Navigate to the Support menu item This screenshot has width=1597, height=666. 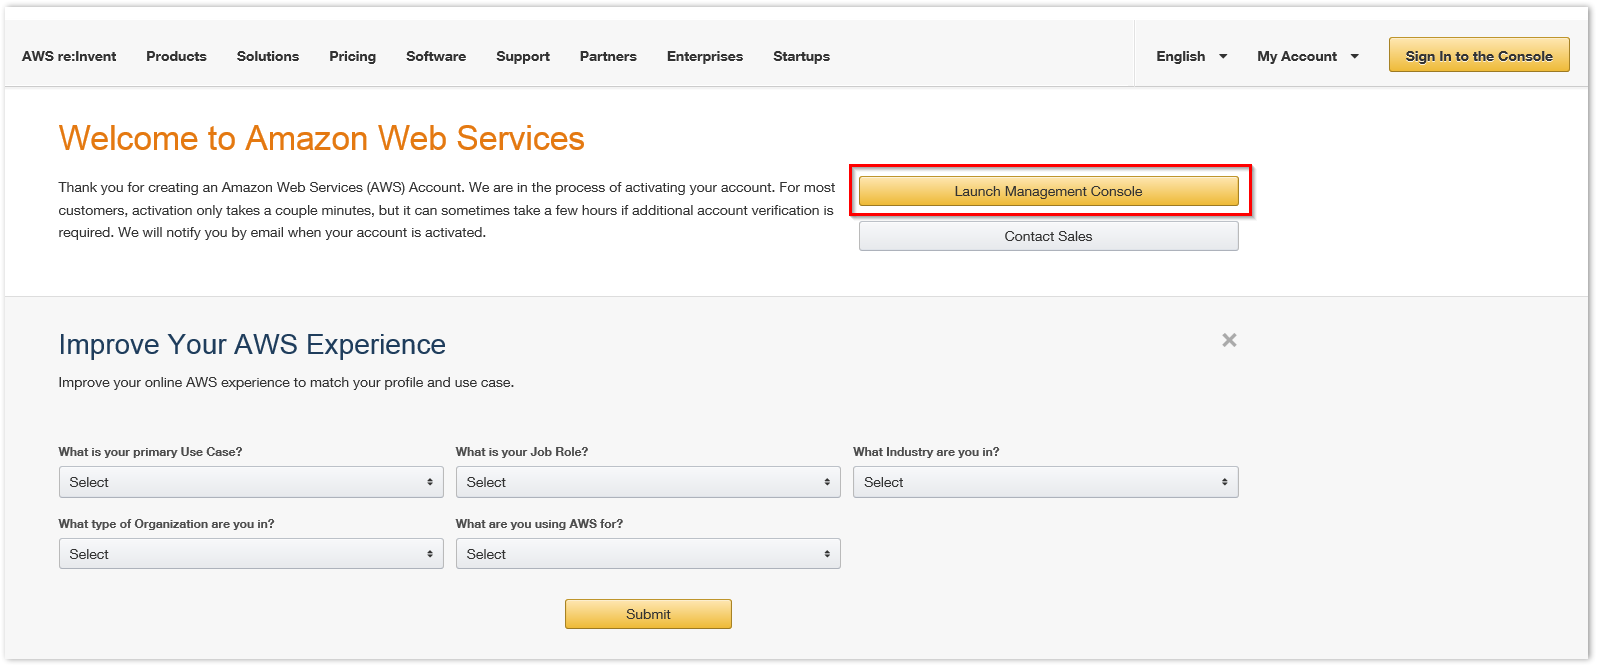click(x=523, y=56)
